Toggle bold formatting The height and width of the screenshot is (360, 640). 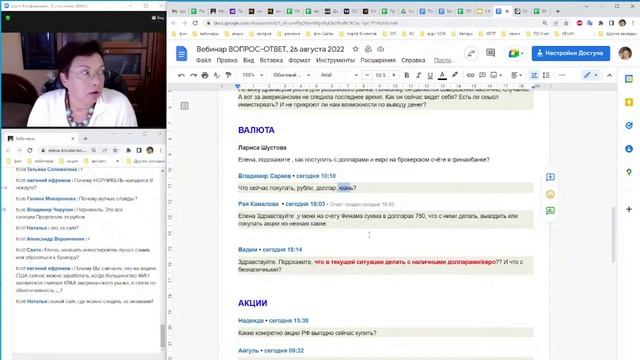coord(407,75)
